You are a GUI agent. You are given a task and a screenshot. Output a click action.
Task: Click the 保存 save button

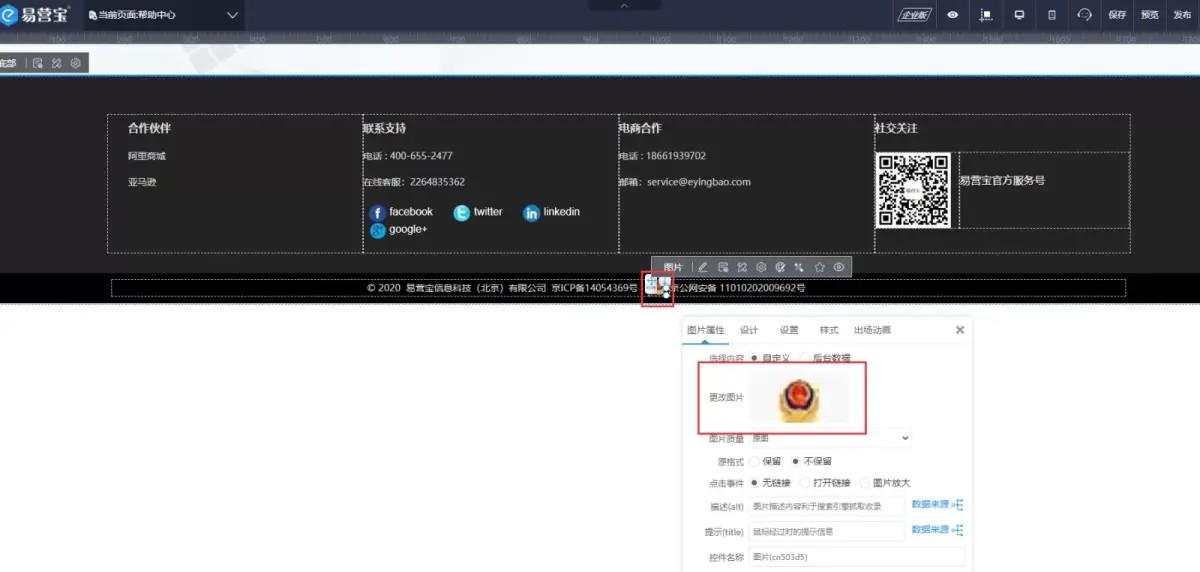pos(1117,15)
